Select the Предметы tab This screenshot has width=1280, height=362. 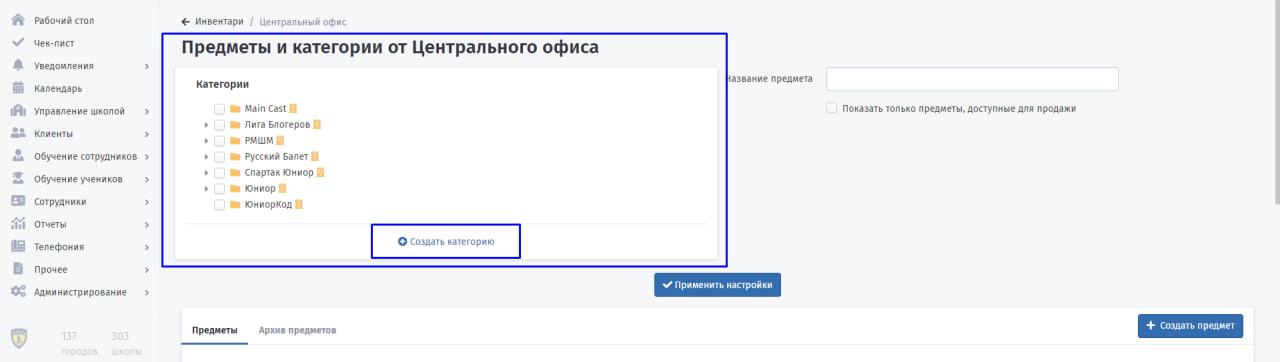coord(215,330)
